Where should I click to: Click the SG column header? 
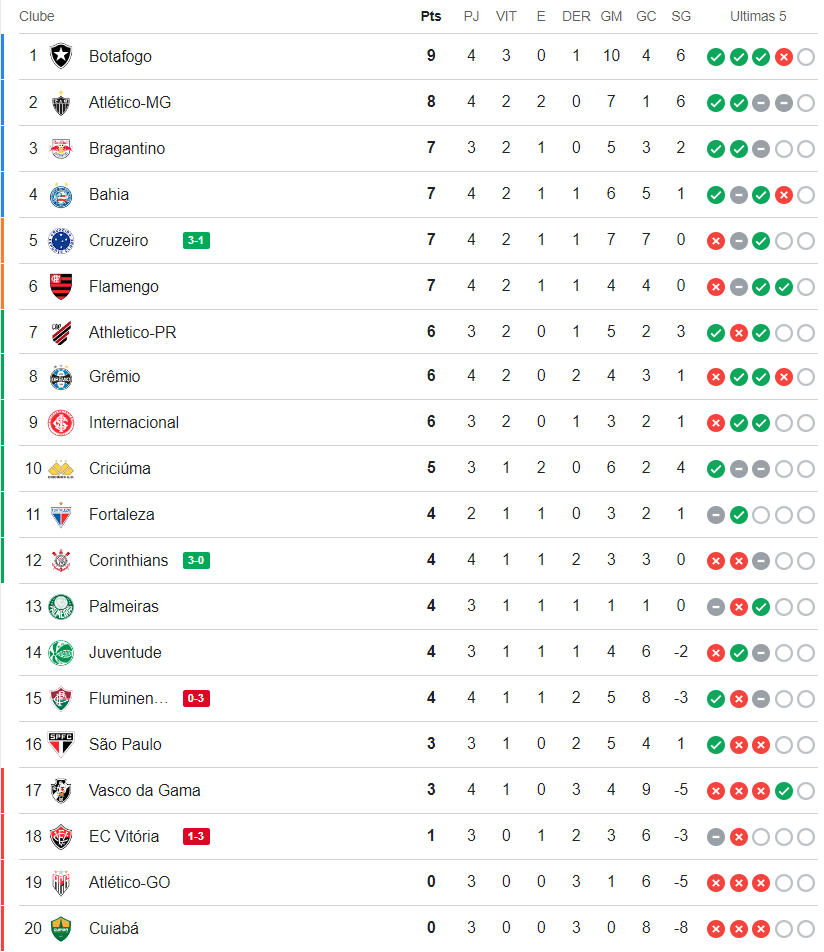(x=681, y=16)
